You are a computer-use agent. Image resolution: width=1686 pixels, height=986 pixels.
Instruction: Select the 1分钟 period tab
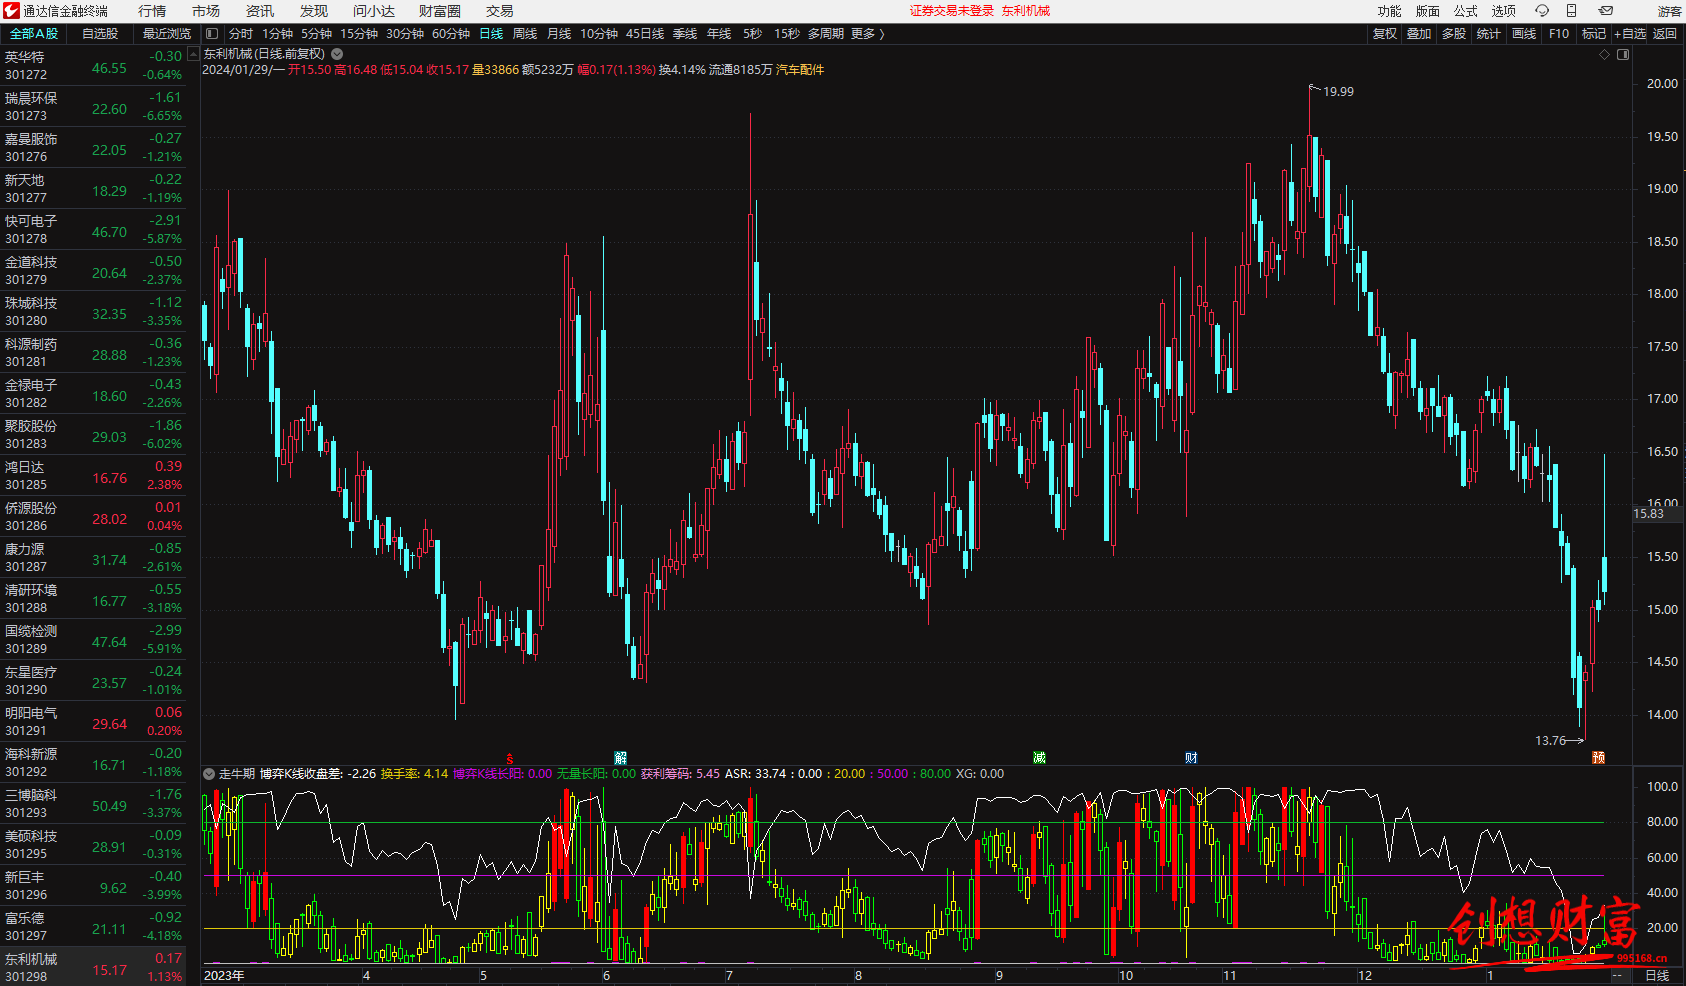[277, 34]
